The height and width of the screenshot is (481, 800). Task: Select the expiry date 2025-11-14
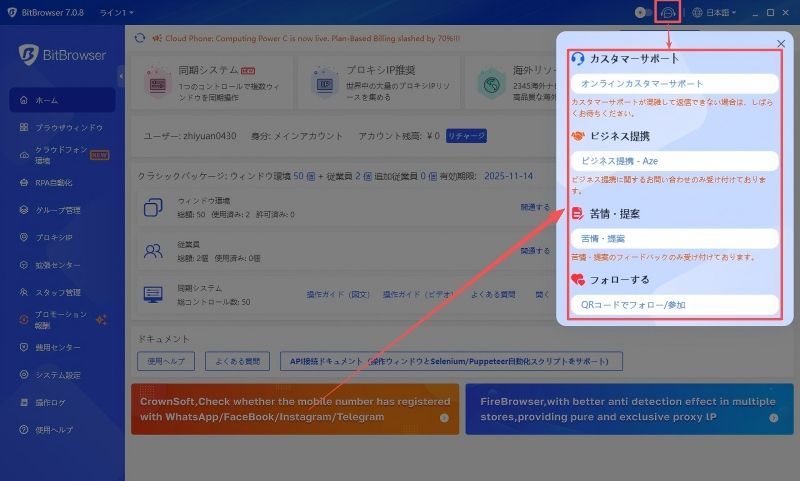pyautogui.click(x=508, y=176)
